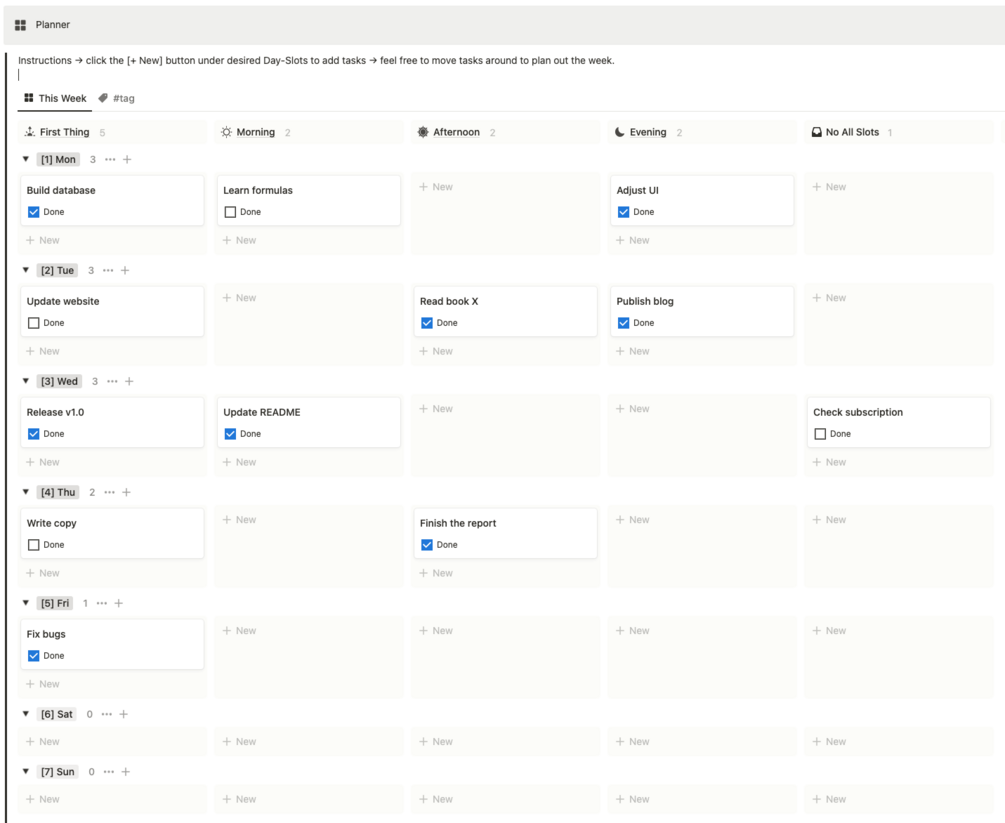The width and height of the screenshot is (1005, 823).
Task: Tick the Done box for Check subscription
Action: (820, 434)
